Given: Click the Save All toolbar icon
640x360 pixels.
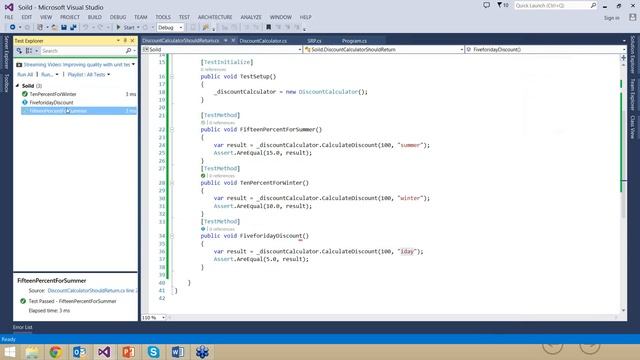Looking at the screenshot, I should click(73, 27).
